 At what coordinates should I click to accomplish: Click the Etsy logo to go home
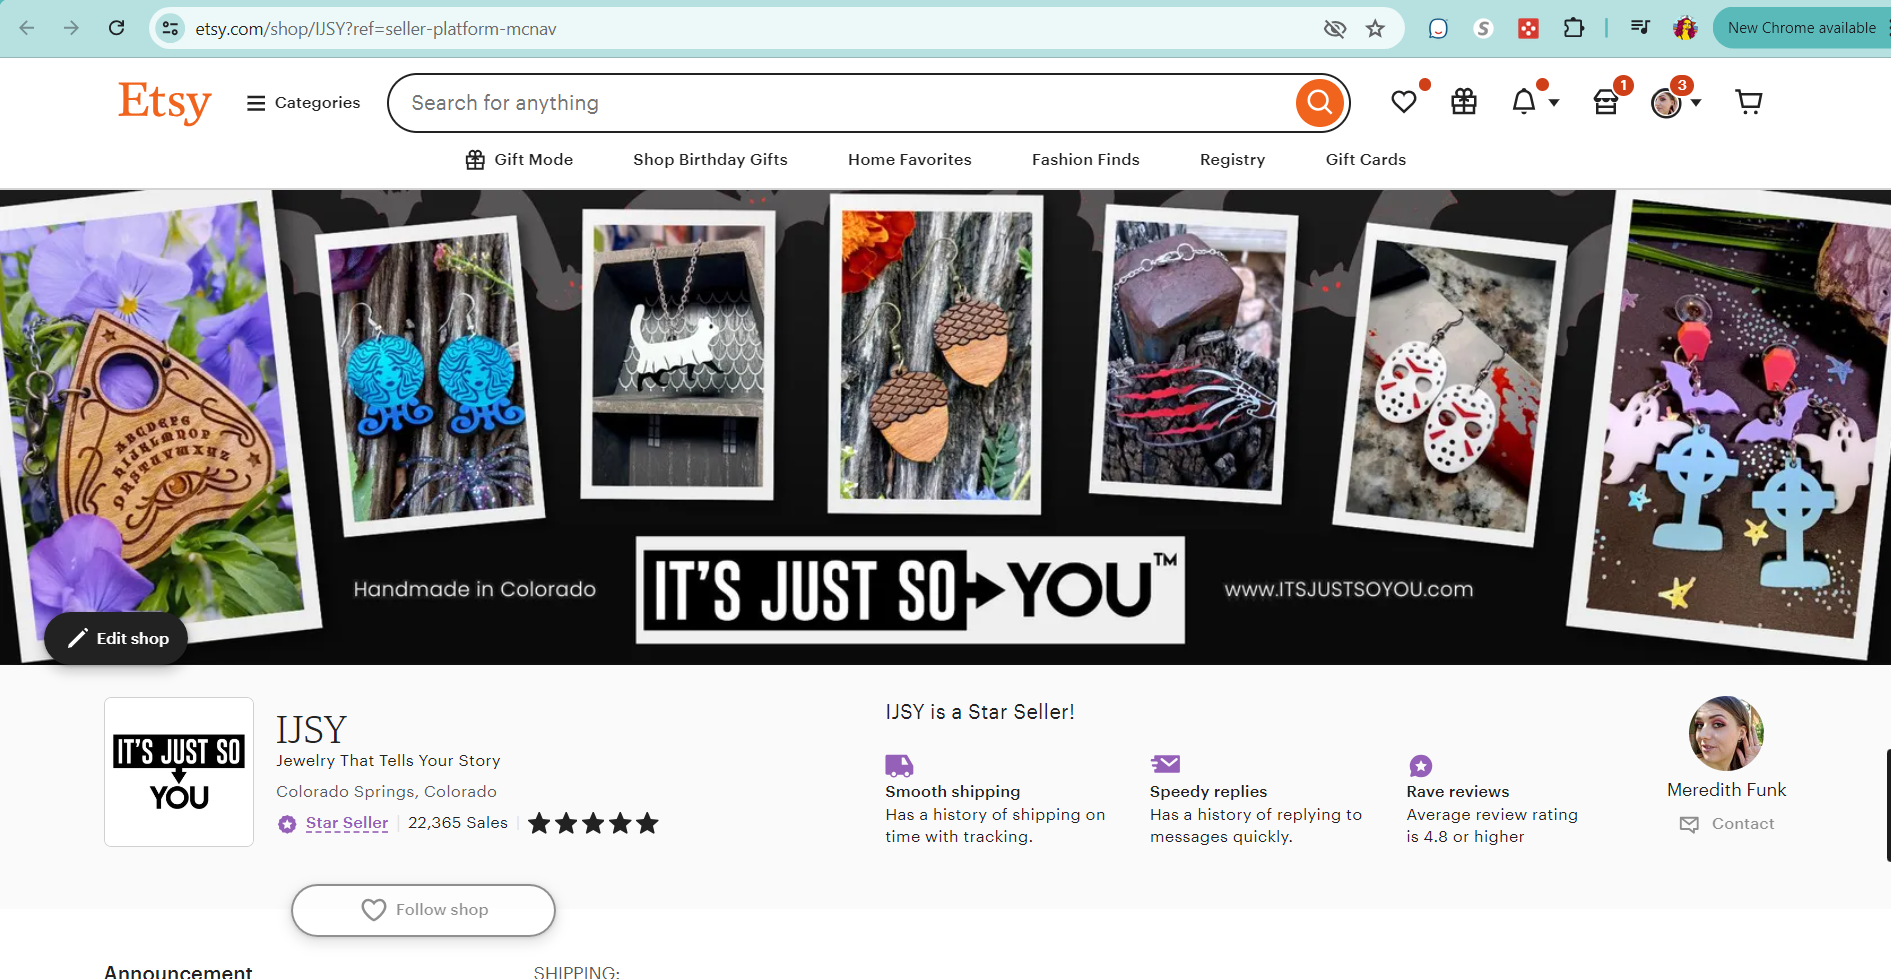pos(164,102)
